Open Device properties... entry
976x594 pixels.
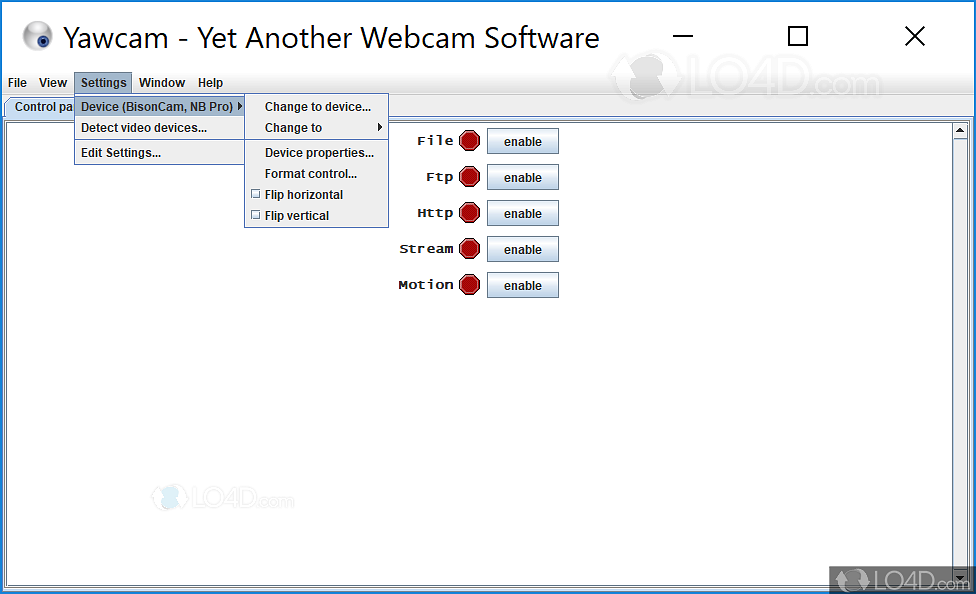click(316, 153)
